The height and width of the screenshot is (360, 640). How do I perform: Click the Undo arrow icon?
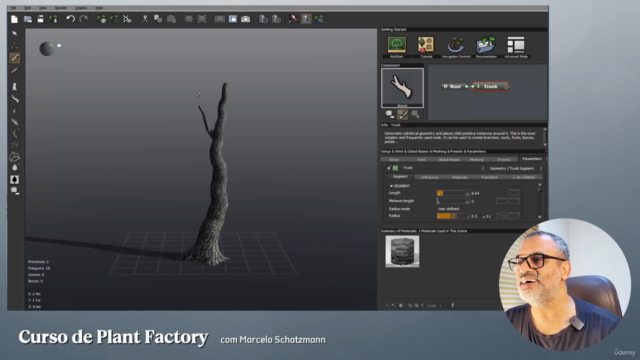[71, 19]
